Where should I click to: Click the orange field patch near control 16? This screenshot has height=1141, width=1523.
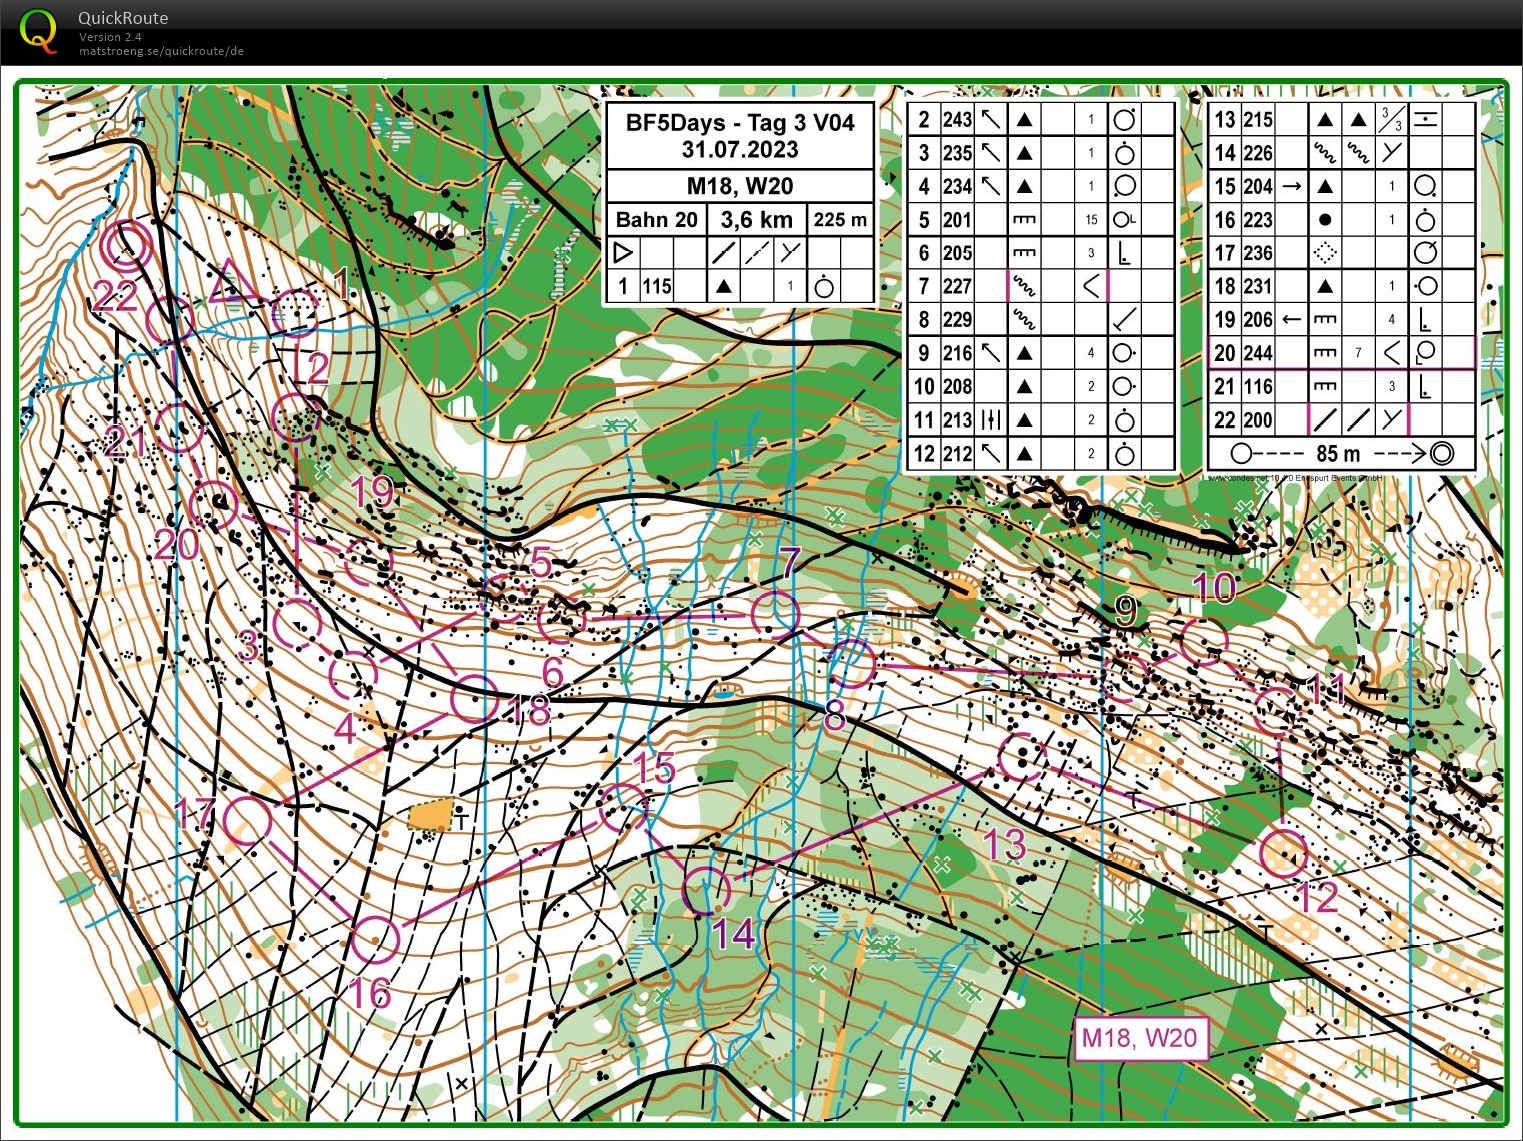click(430, 815)
